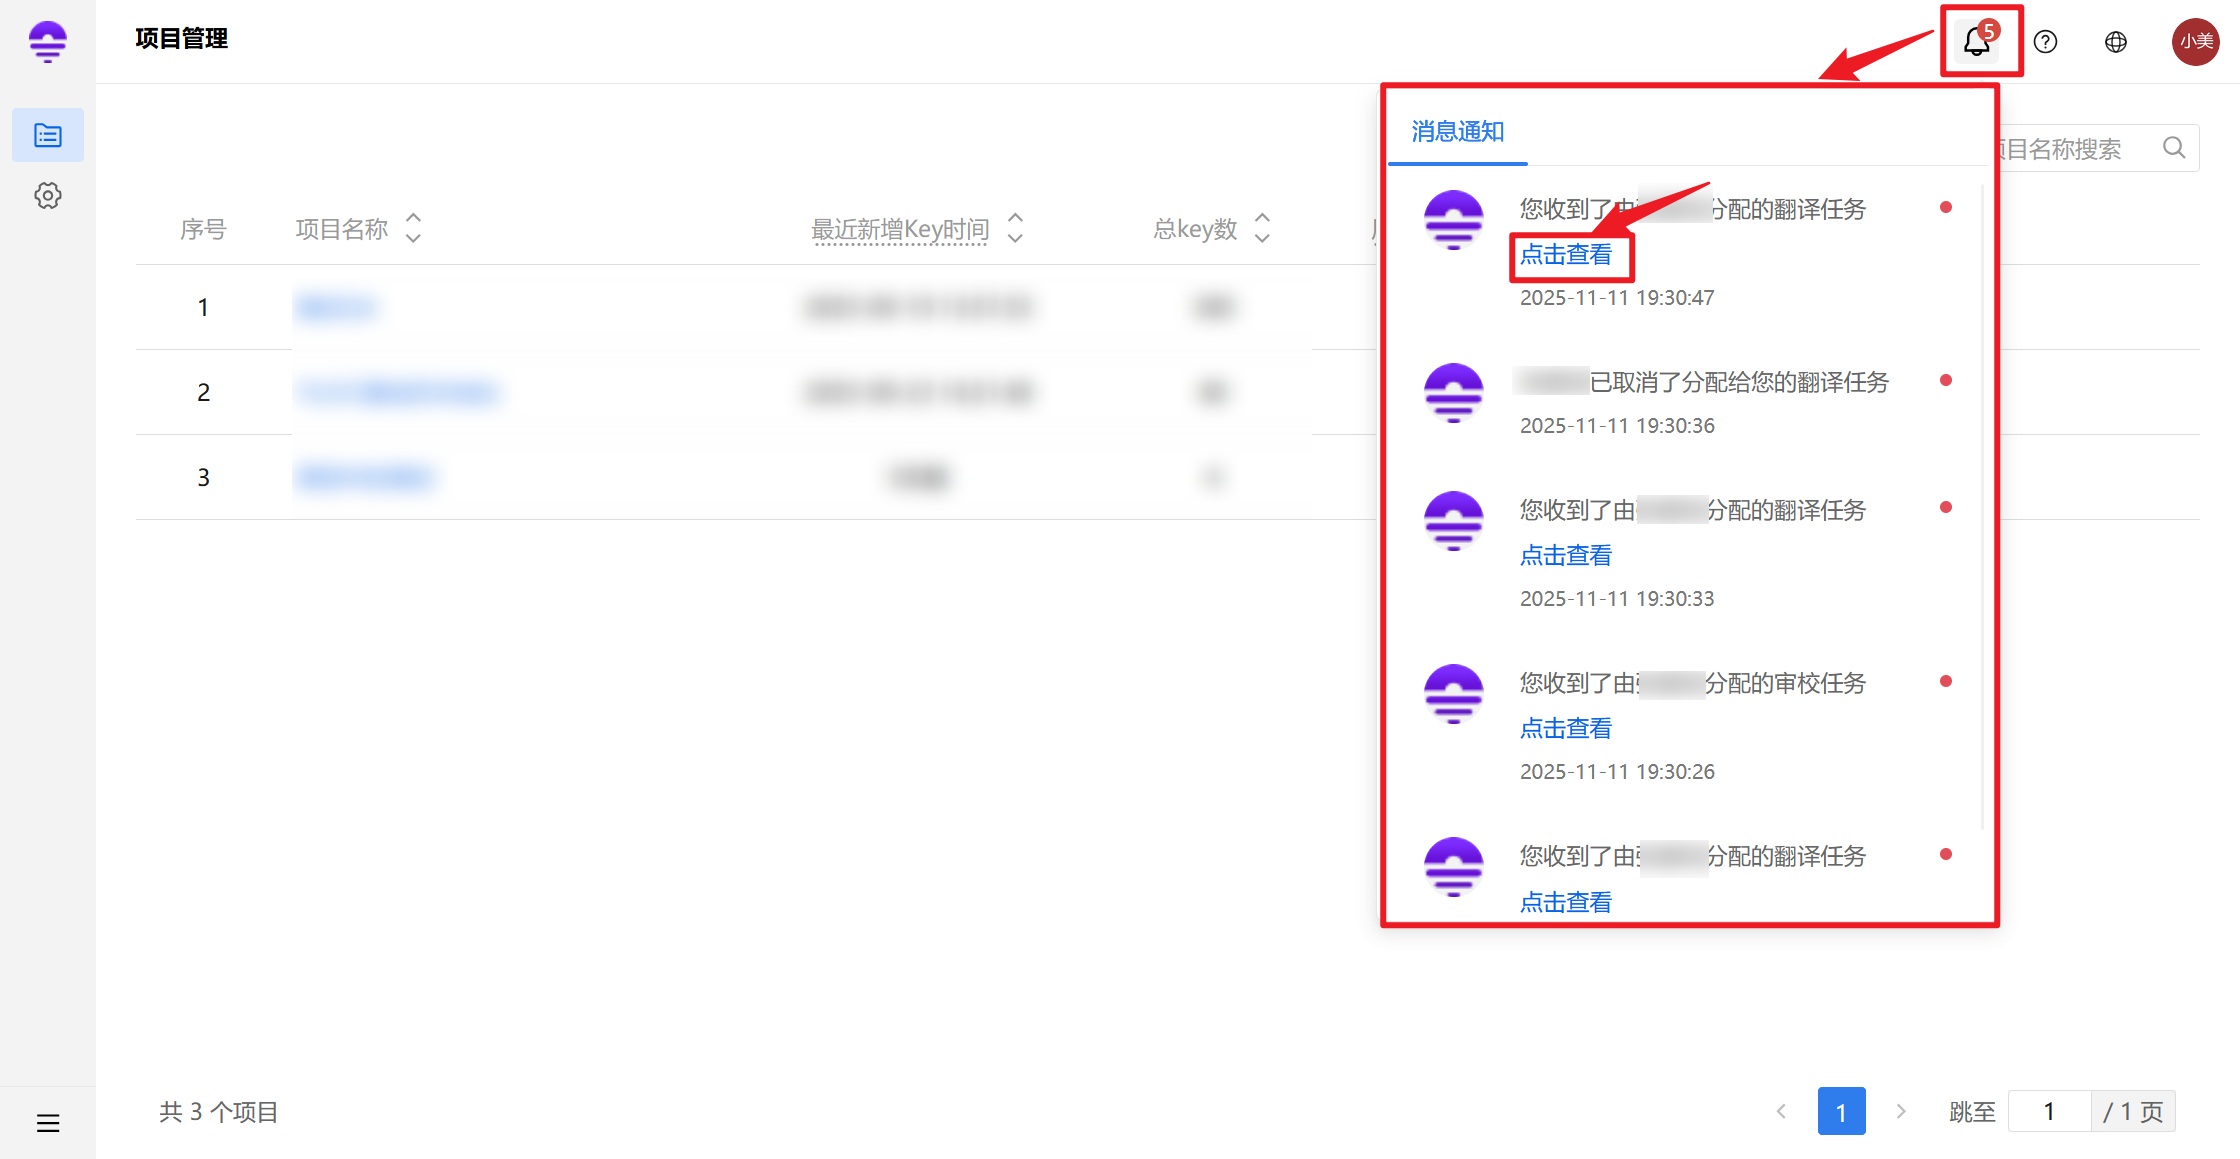Sort by 项目名称 column arrows
The image size is (2240, 1159).
pyautogui.click(x=413, y=228)
